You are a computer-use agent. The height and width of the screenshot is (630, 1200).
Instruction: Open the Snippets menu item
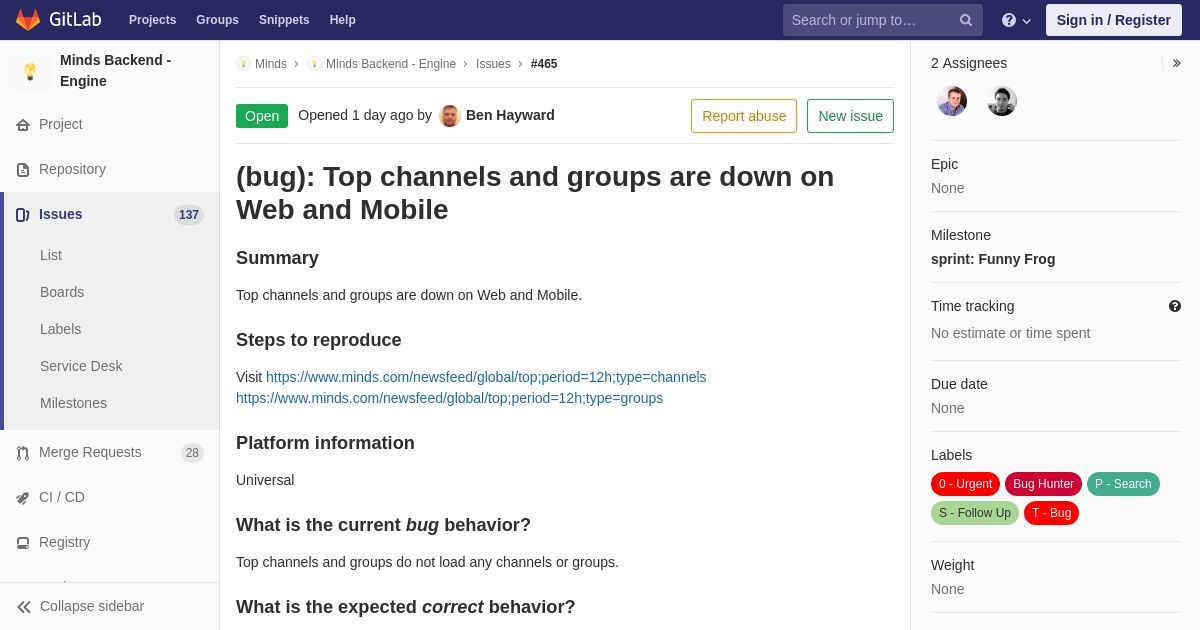tap(284, 20)
